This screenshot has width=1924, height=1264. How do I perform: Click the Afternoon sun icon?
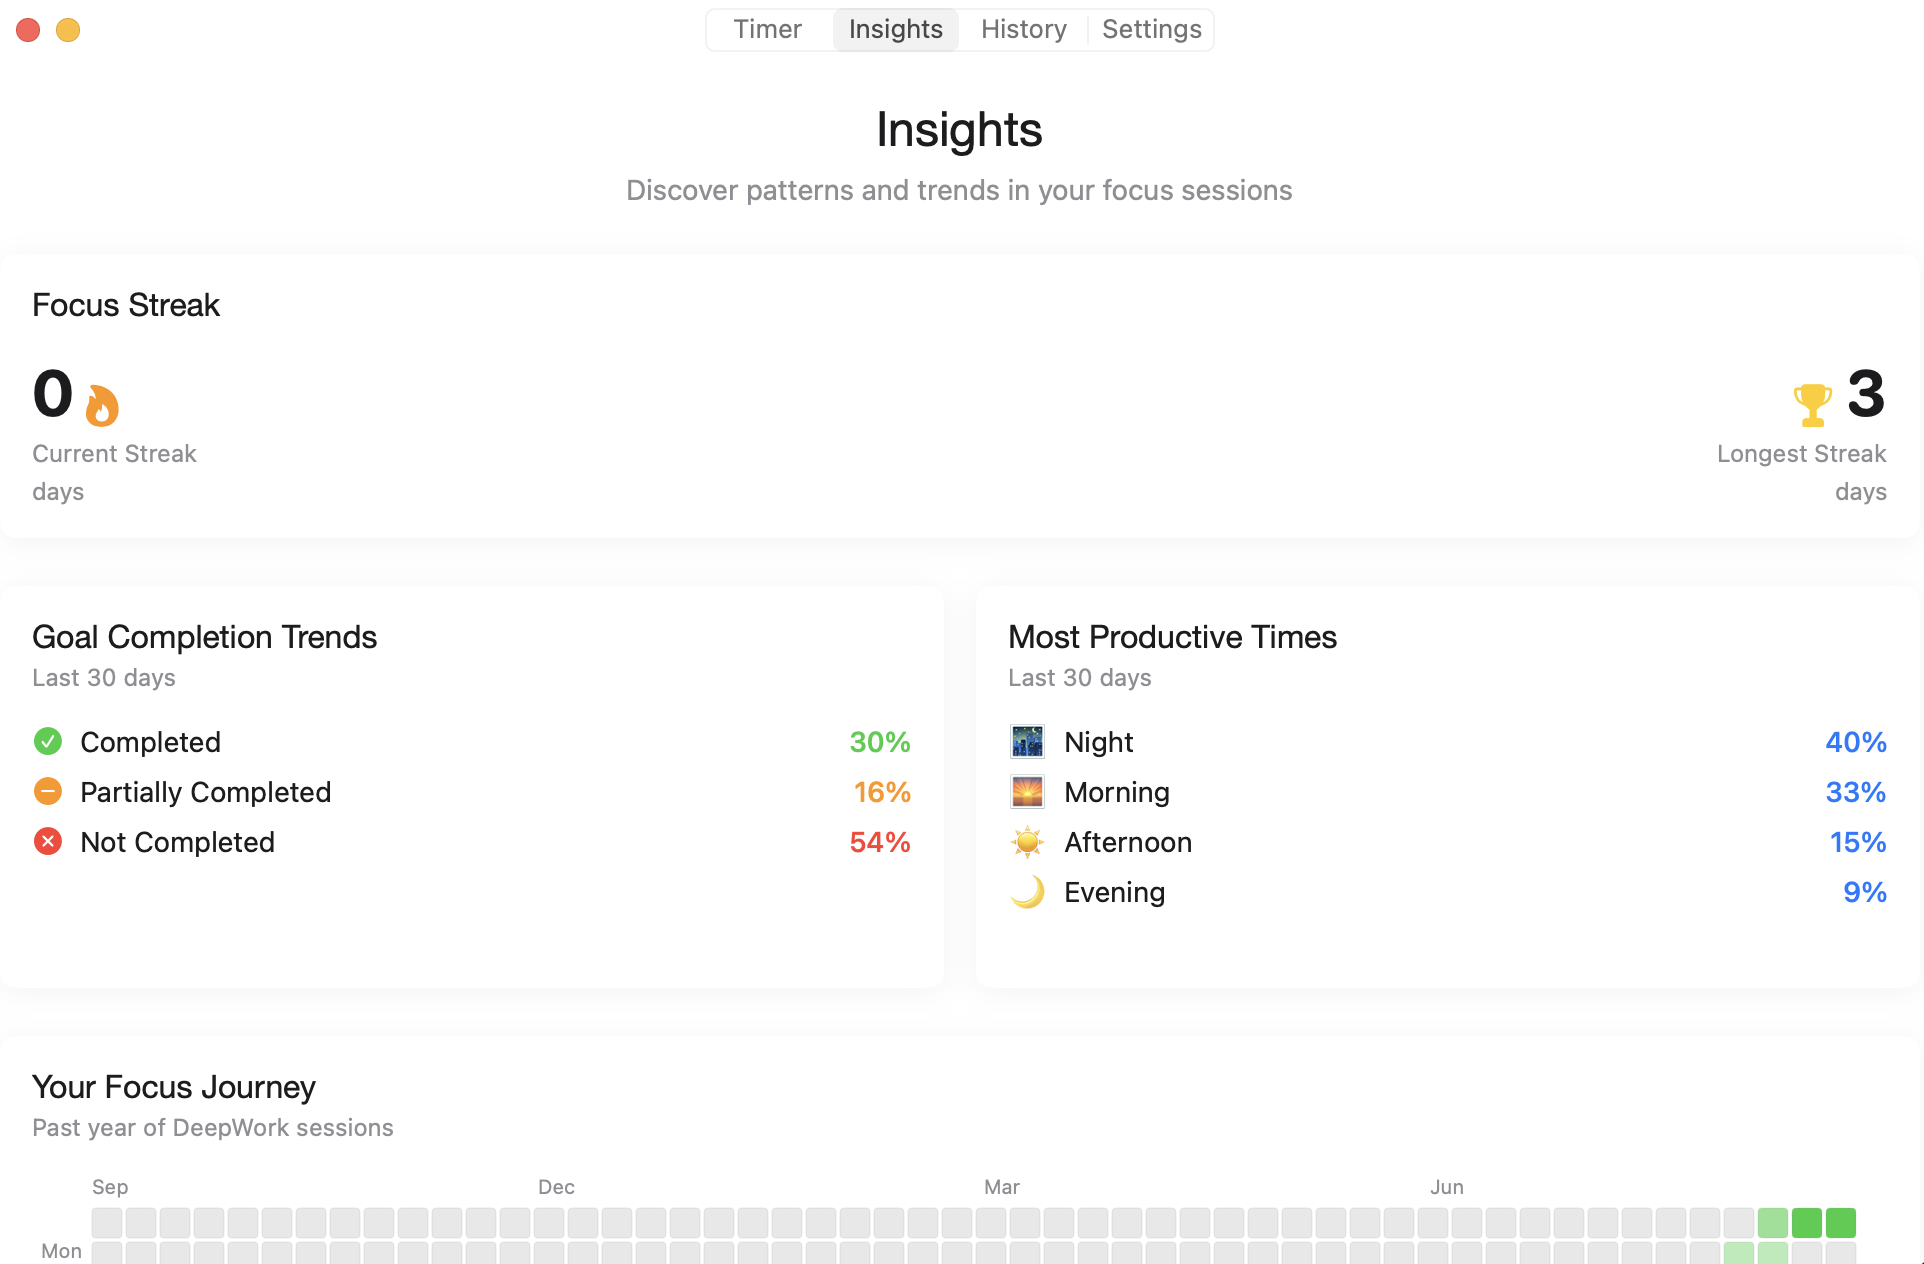1027,842
